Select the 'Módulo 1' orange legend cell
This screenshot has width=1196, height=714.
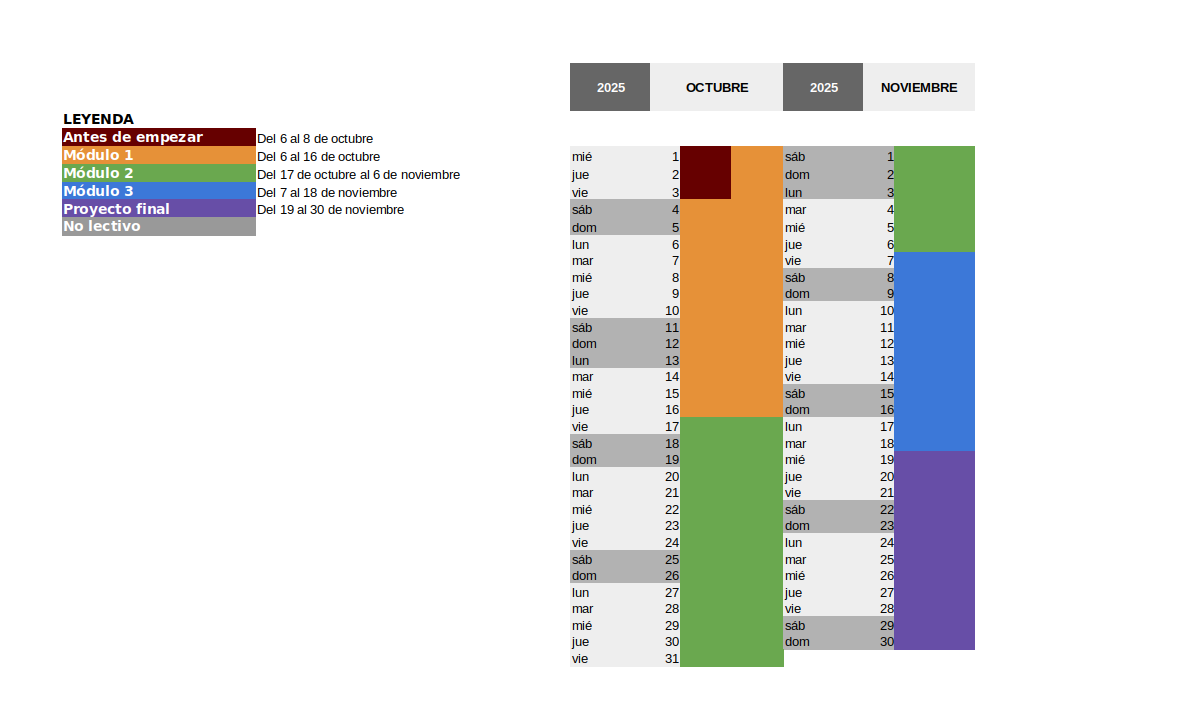159,155
